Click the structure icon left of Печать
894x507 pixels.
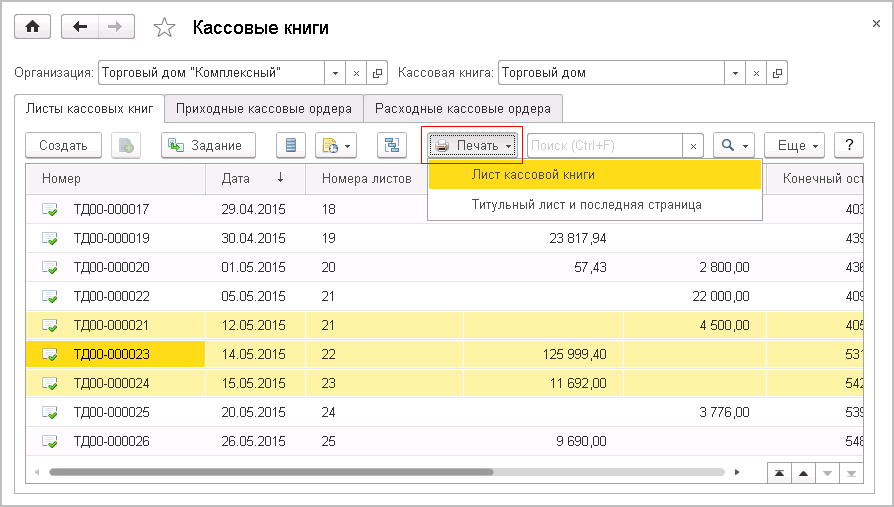[392, 145]
